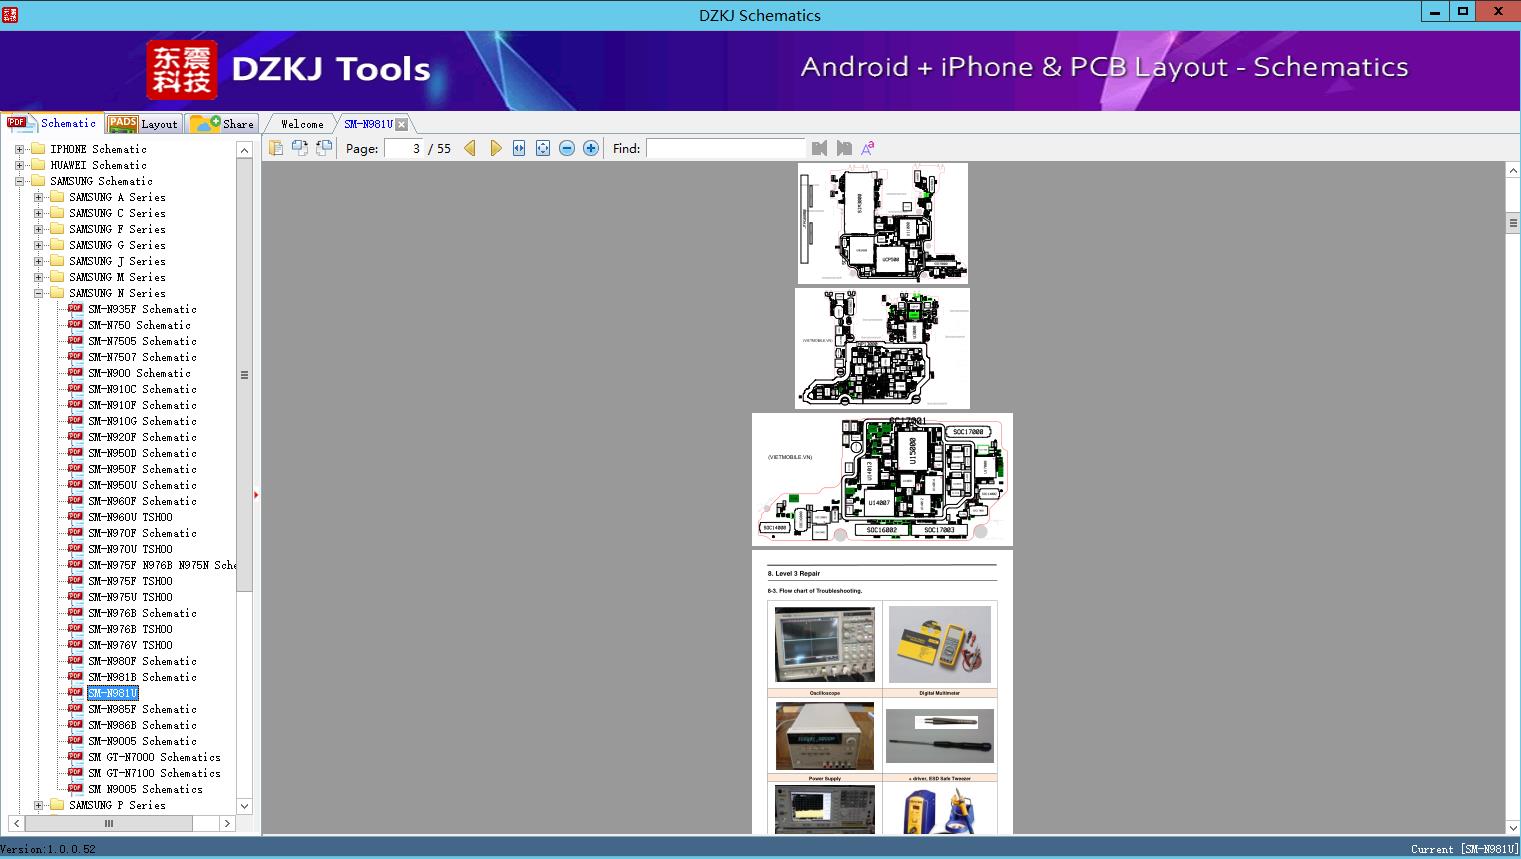Open SM GT-N7100 Schematics document
Screen dimensions: 1521x859
tap(154, 773)
